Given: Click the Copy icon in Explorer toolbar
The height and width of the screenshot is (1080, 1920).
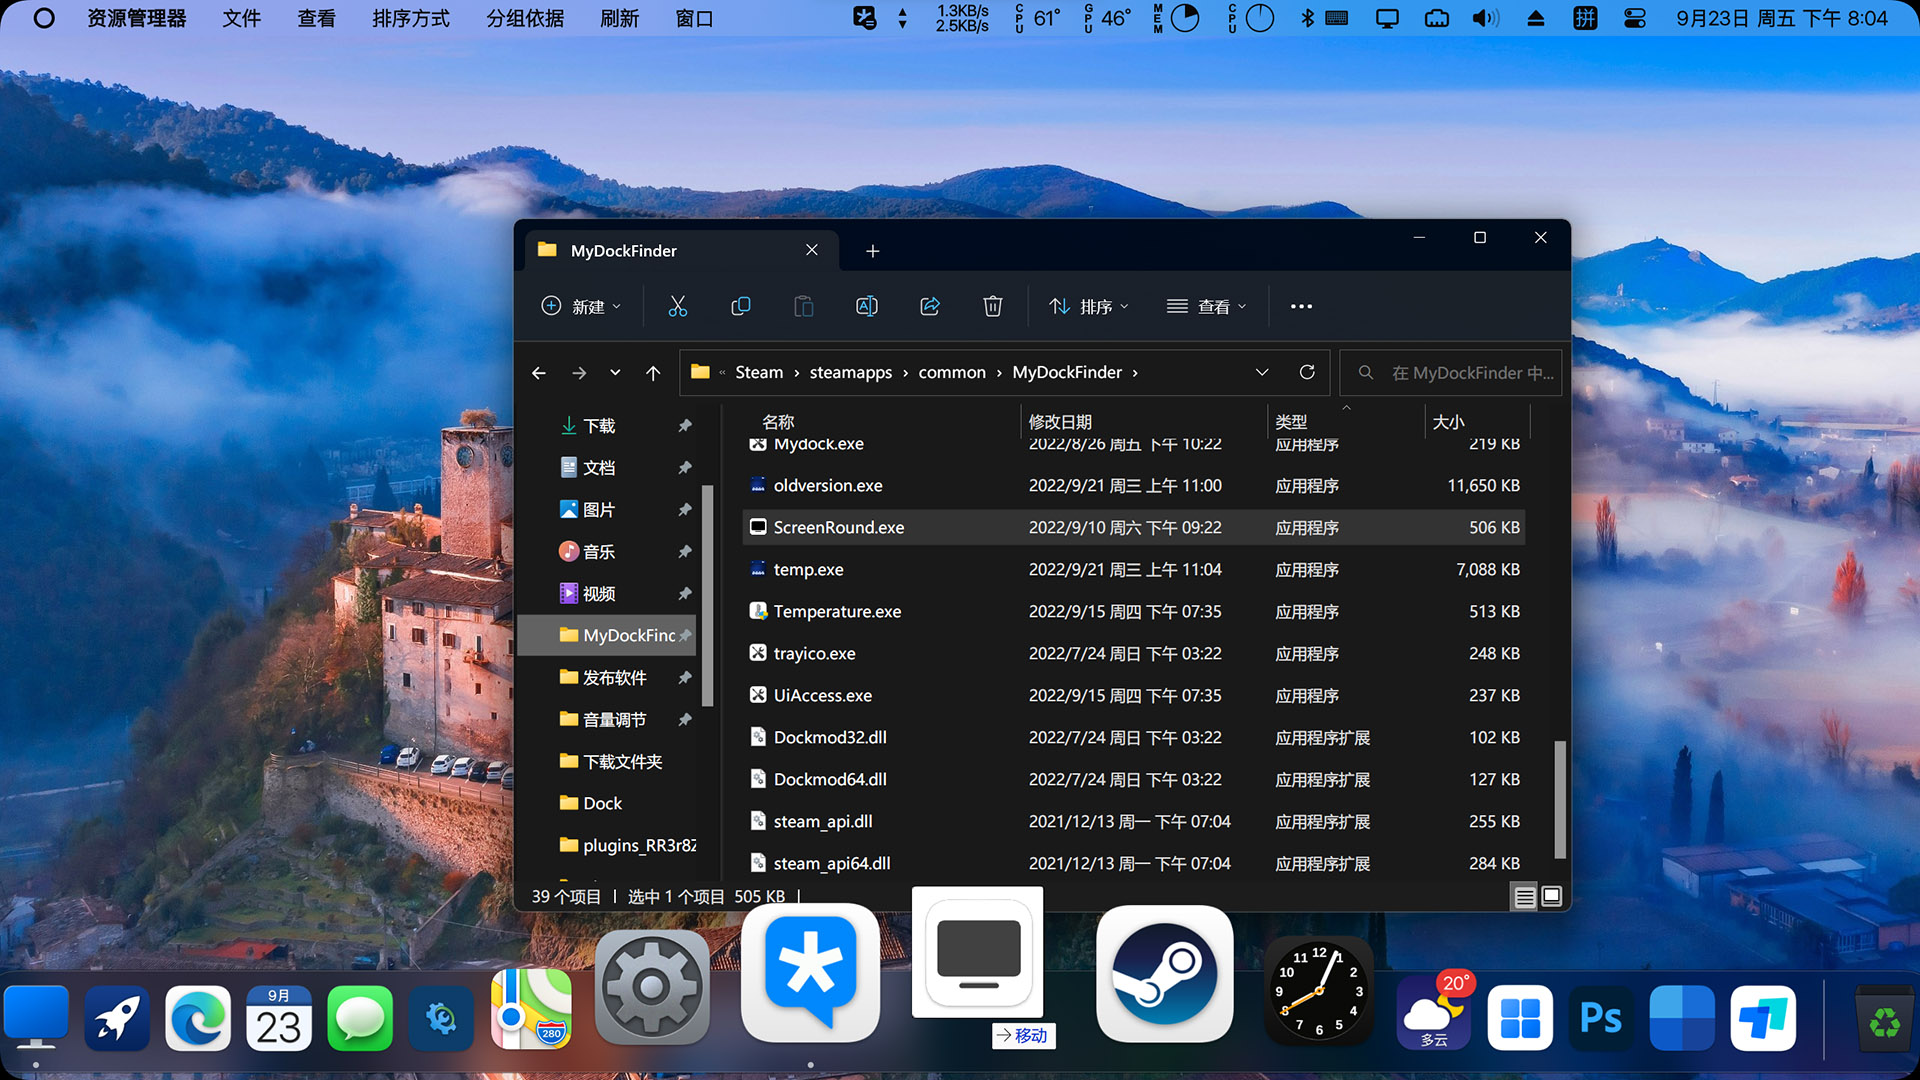Looking at the screenshot, I should coord(741,306).
